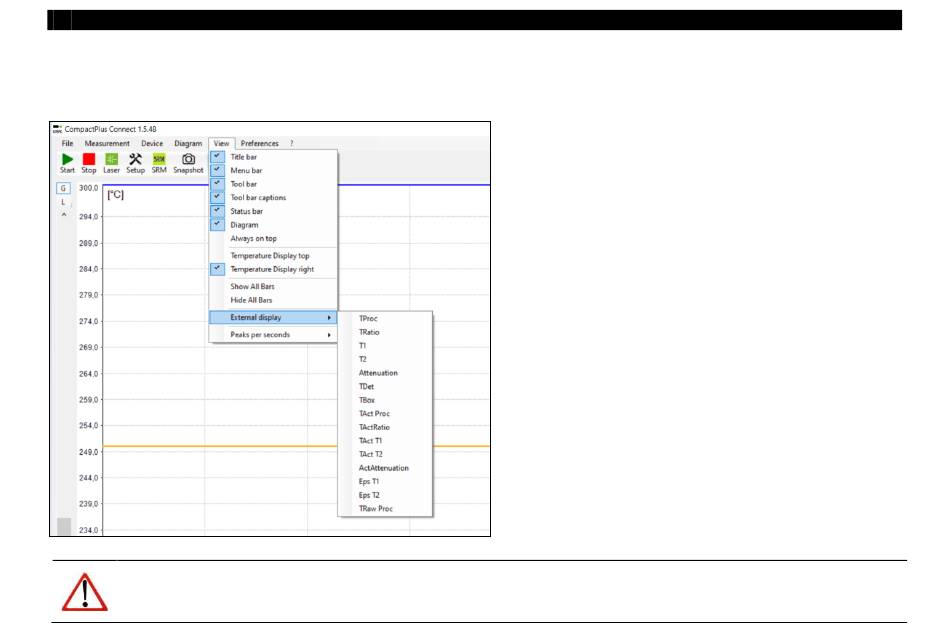Select TBox in the submenu
The image size is (950, 638).
coord(385,400)
